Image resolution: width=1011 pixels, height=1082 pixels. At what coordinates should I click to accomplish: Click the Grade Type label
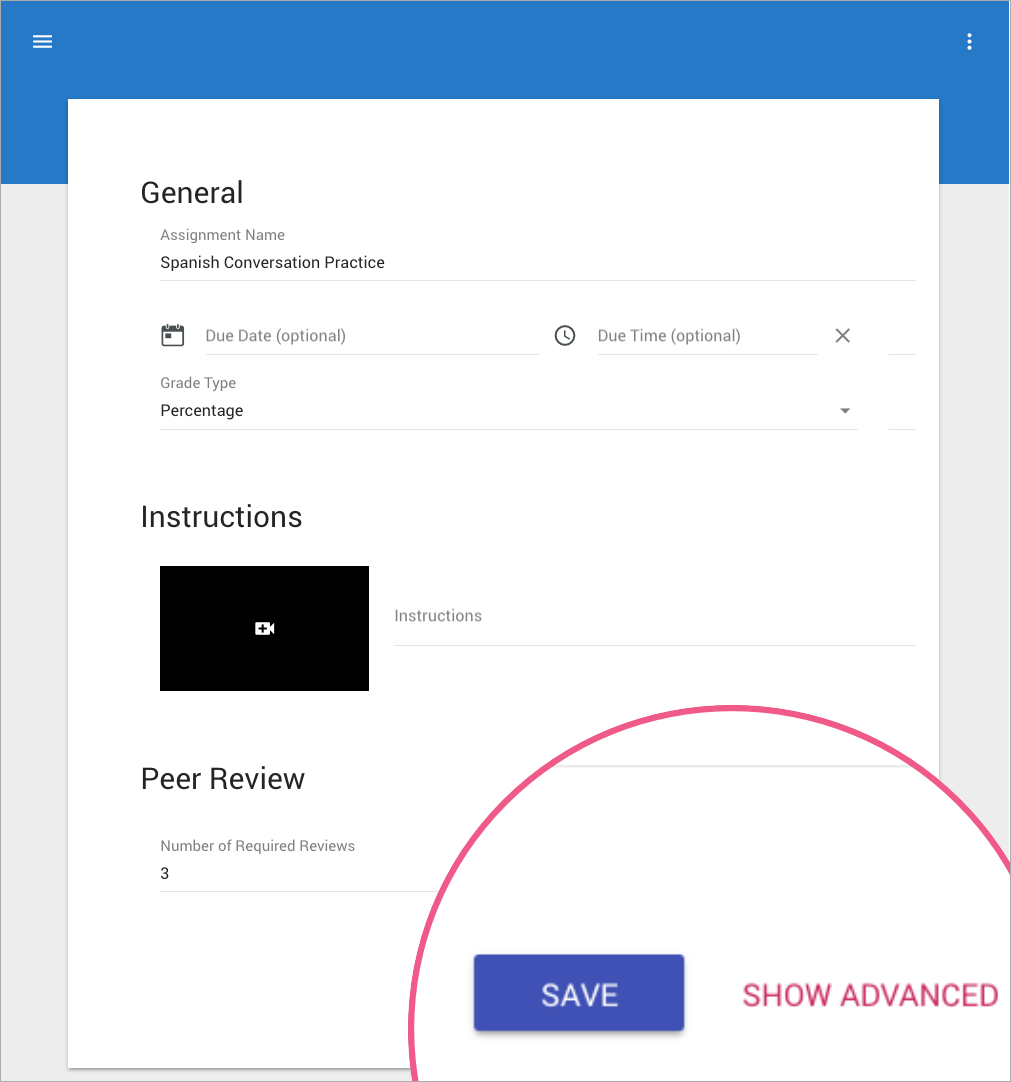[x=198, y=383]
